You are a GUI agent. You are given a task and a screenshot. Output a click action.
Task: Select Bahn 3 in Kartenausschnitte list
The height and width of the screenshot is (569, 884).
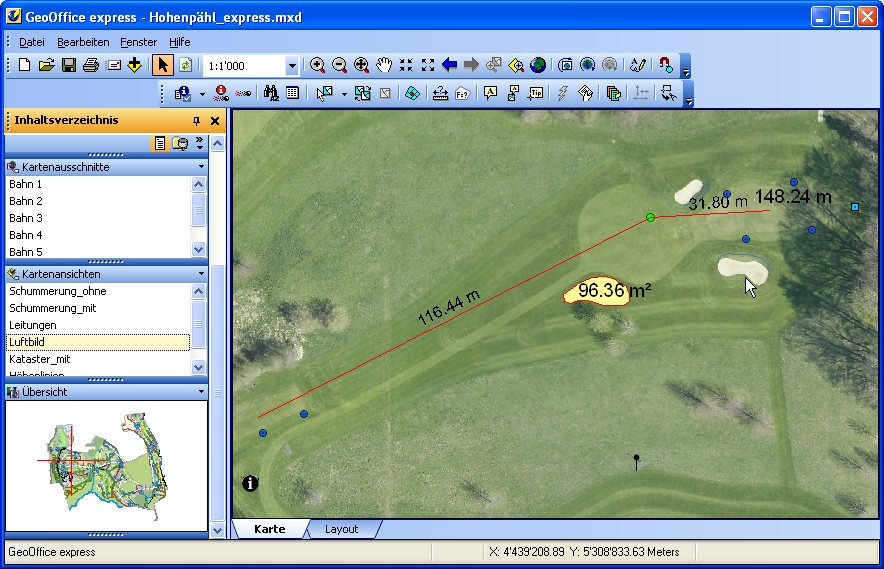26,218
